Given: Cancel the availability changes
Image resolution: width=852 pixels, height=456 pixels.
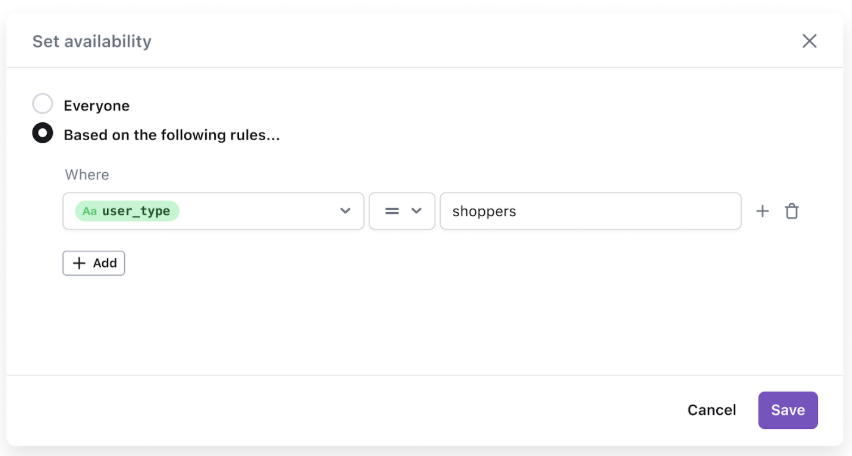Looking at the screenshot, I should (711, 410).
